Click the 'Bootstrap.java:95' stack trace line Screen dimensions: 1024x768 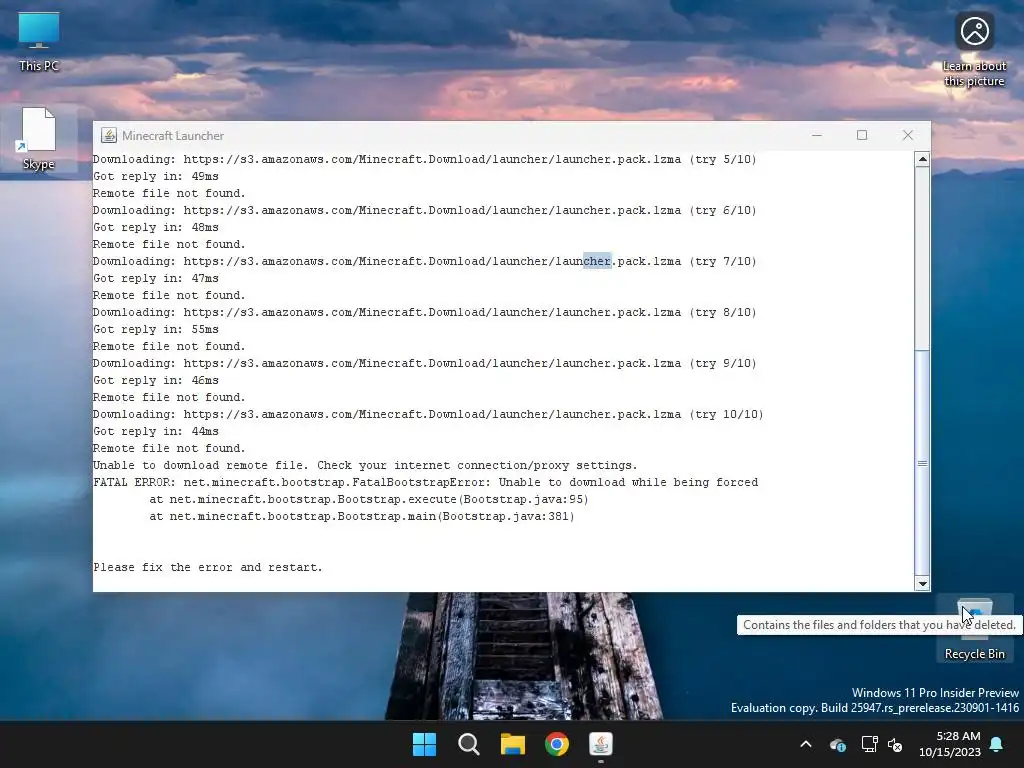tap(369, 500)
